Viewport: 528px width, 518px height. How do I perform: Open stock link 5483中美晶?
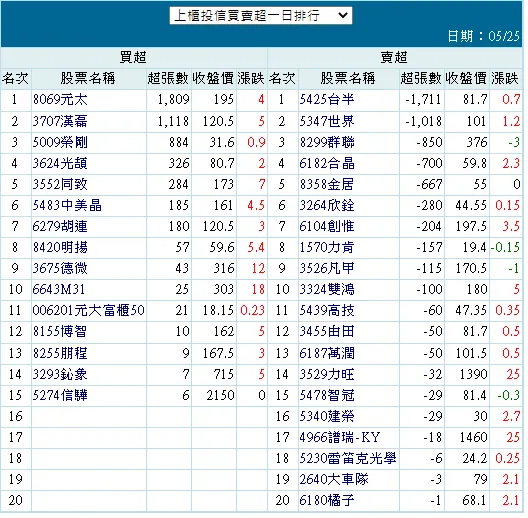pos(67,205)
